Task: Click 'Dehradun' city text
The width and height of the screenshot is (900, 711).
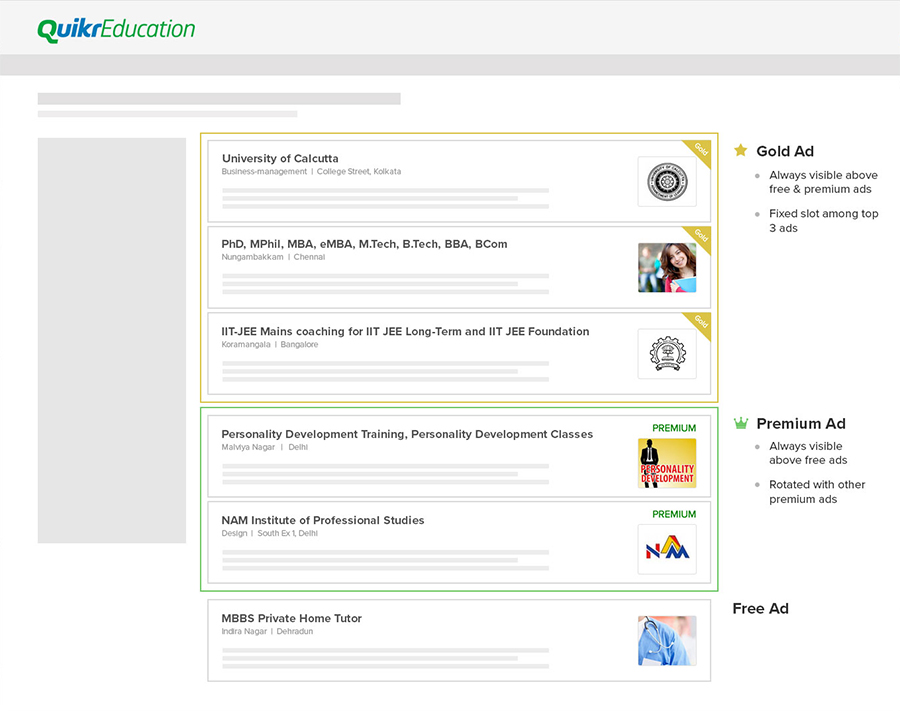Action: [x=295, y=631]
